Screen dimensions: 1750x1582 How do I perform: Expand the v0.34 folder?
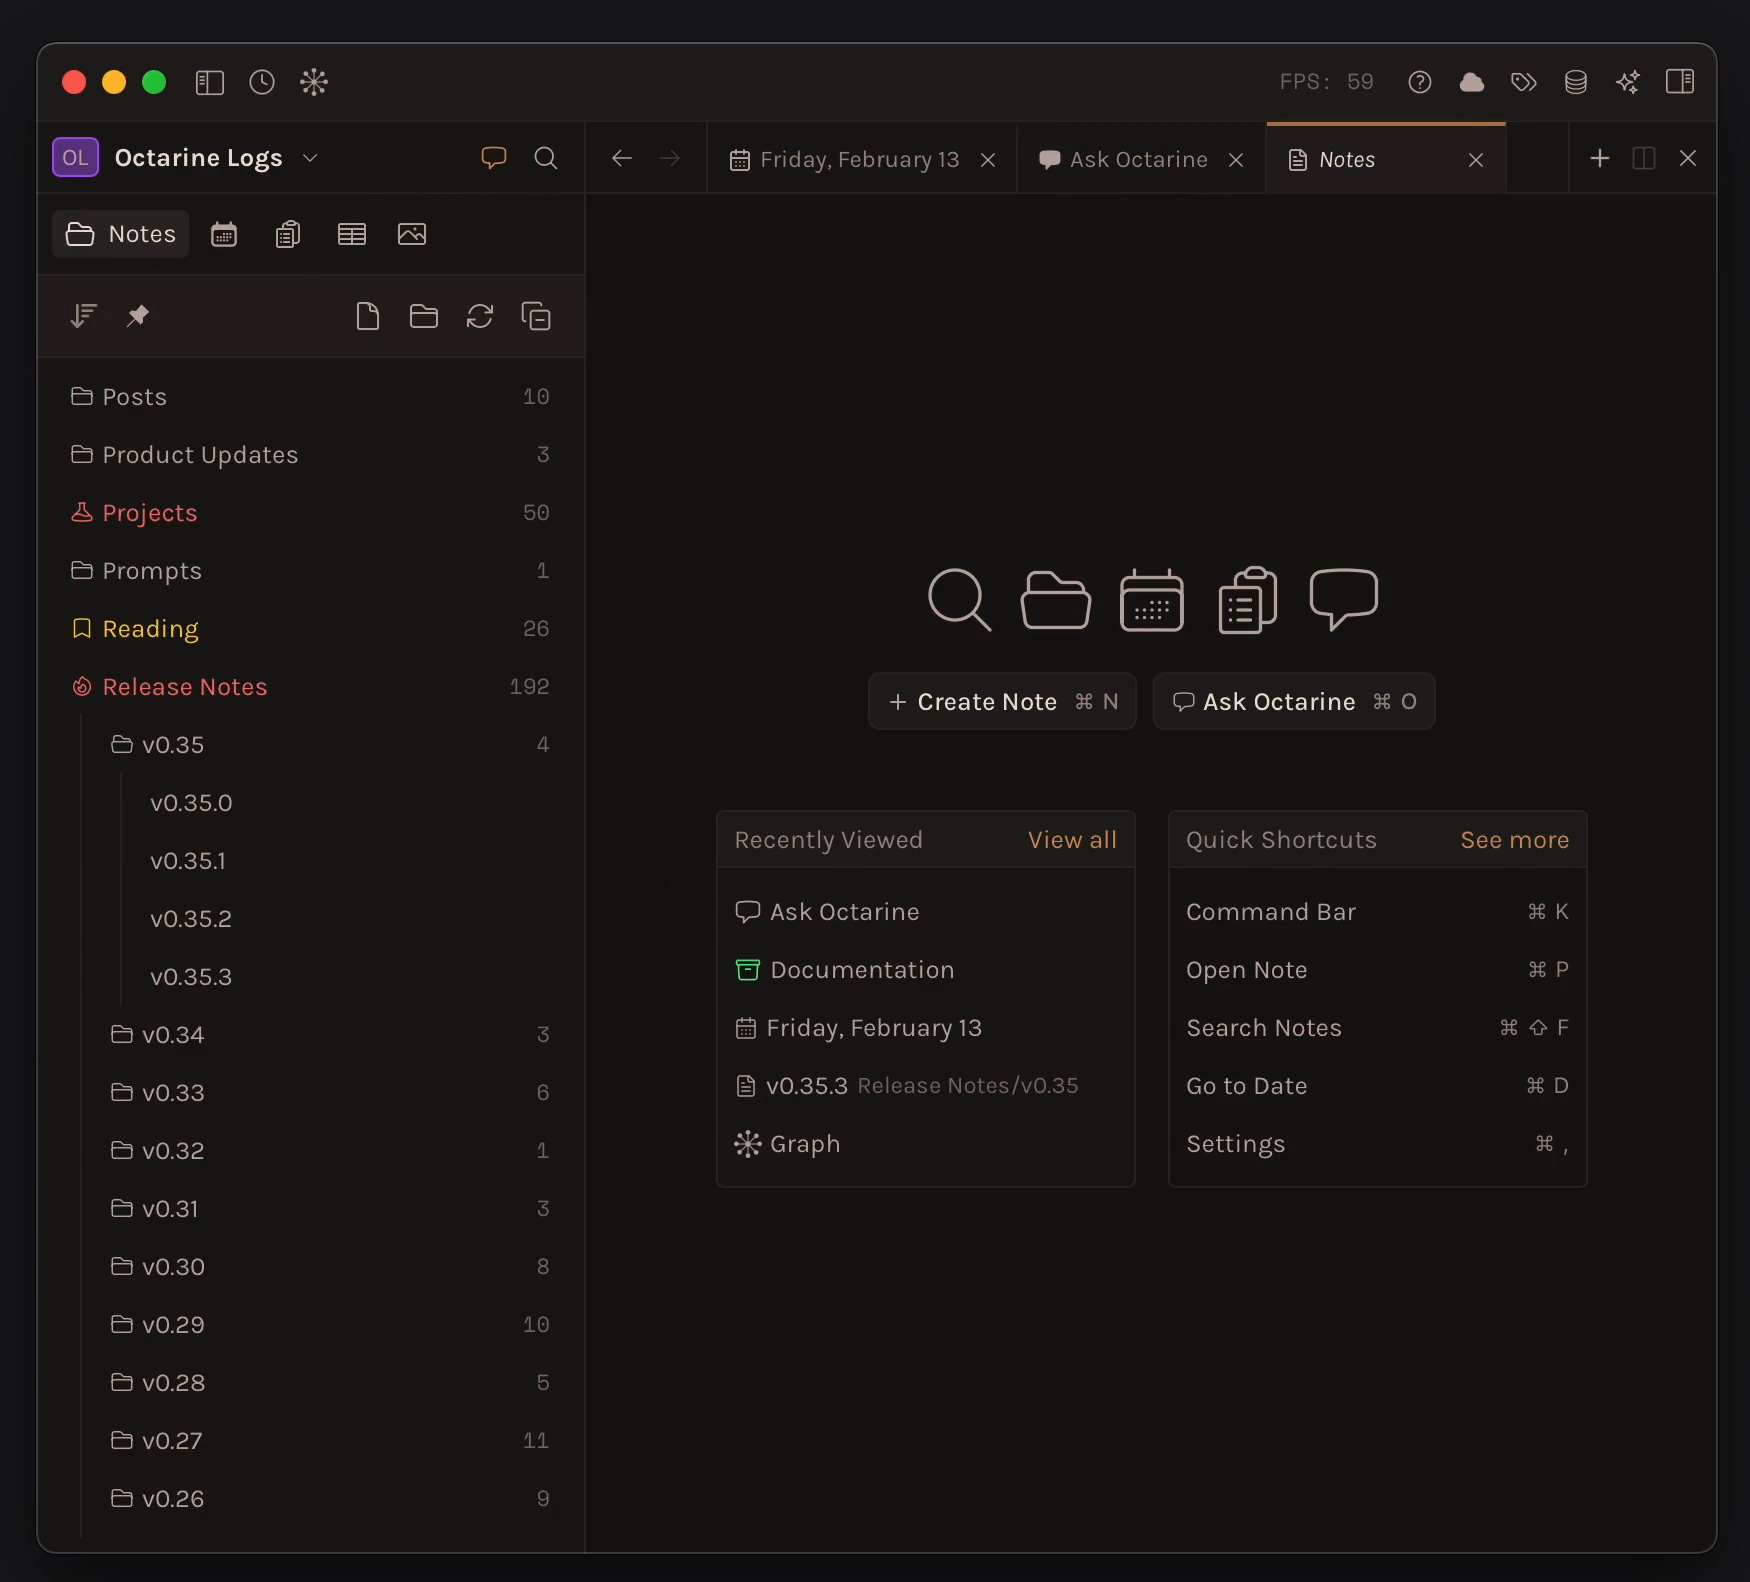pyautogui.click(x=331, y=1035)
